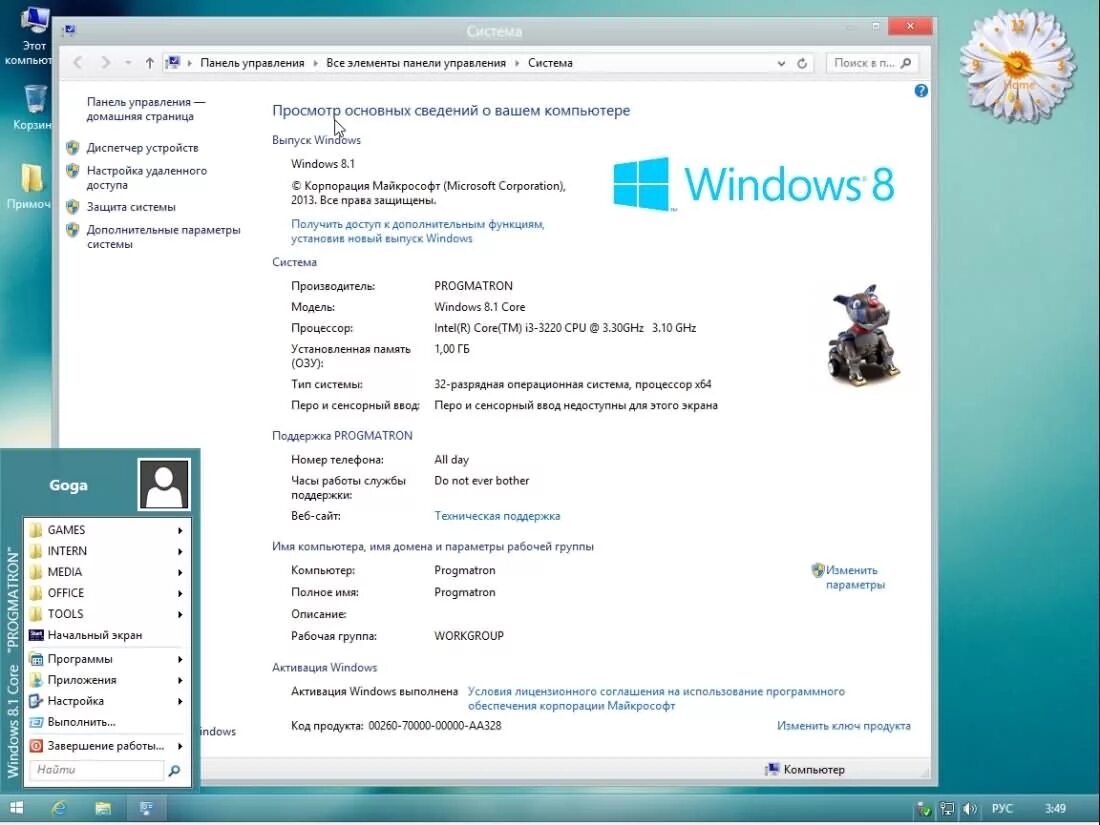Click the 3:49 taskbar clock
1100x825 pixels.
pyautogui.click(x=1055, y=809)
